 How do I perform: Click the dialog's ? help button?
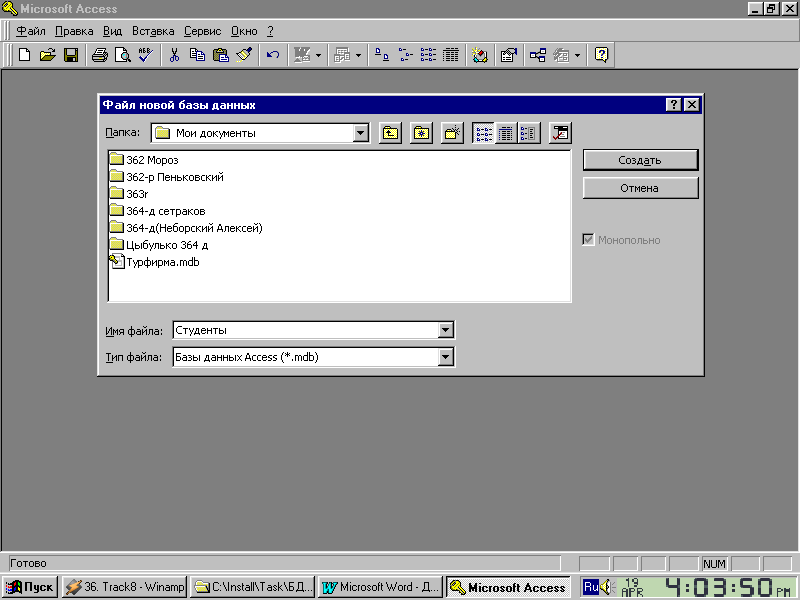tap(673, 105)
